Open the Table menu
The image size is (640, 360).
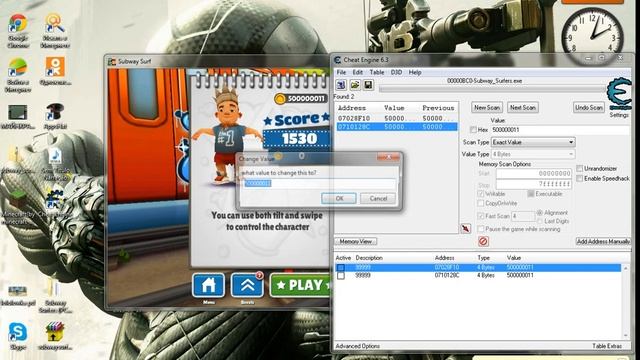(x=377, y=72)
